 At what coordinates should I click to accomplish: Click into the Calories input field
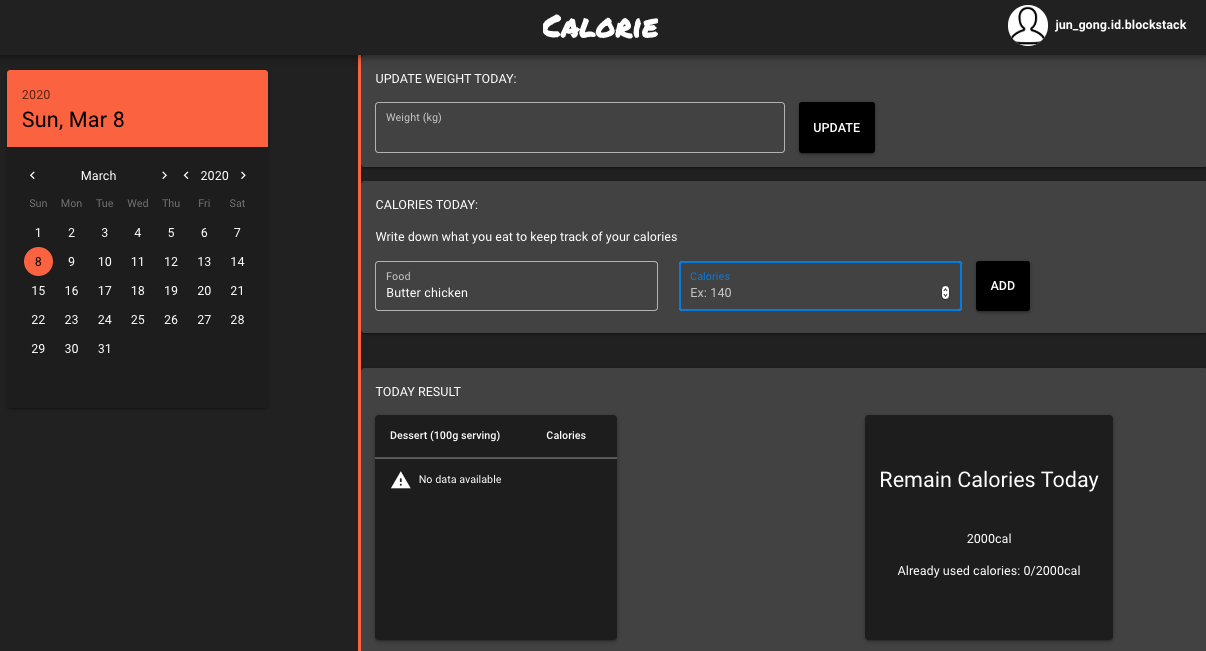pyautogui.click(x=810, y=292)
